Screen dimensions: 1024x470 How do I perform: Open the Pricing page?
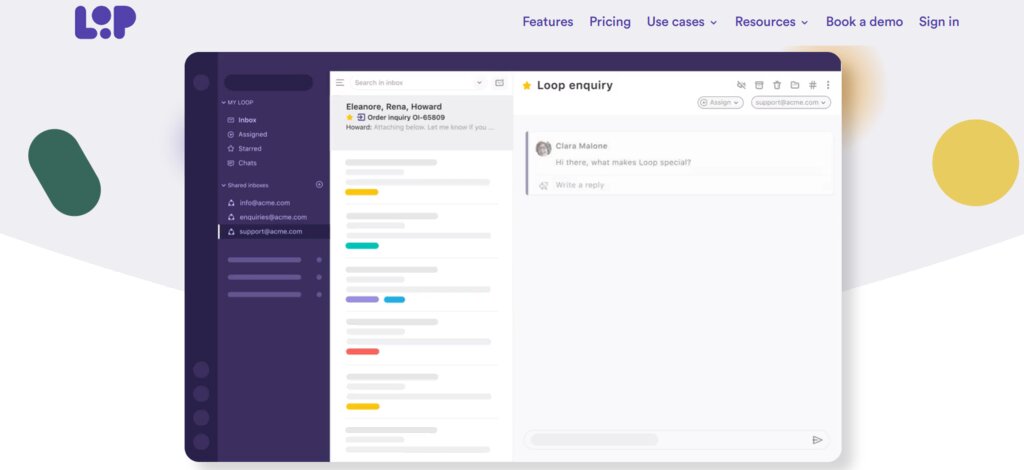[609, 22]
